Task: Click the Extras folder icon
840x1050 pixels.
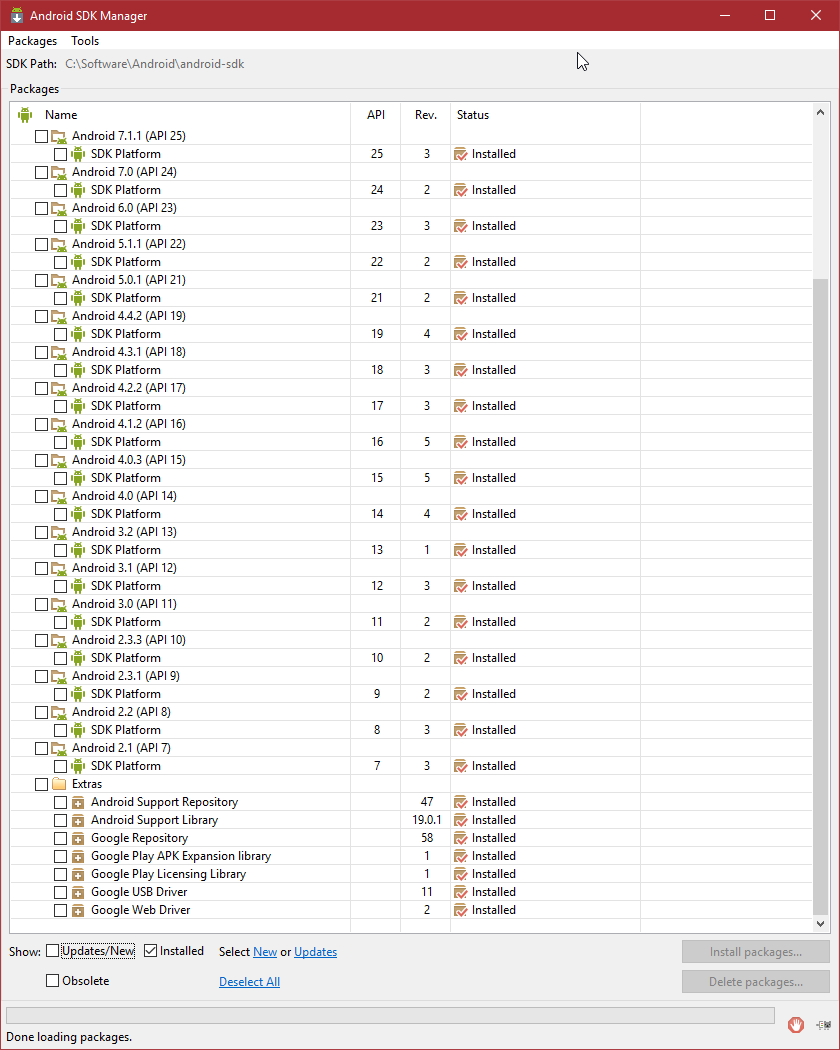Action: click(x=58, y=783)
